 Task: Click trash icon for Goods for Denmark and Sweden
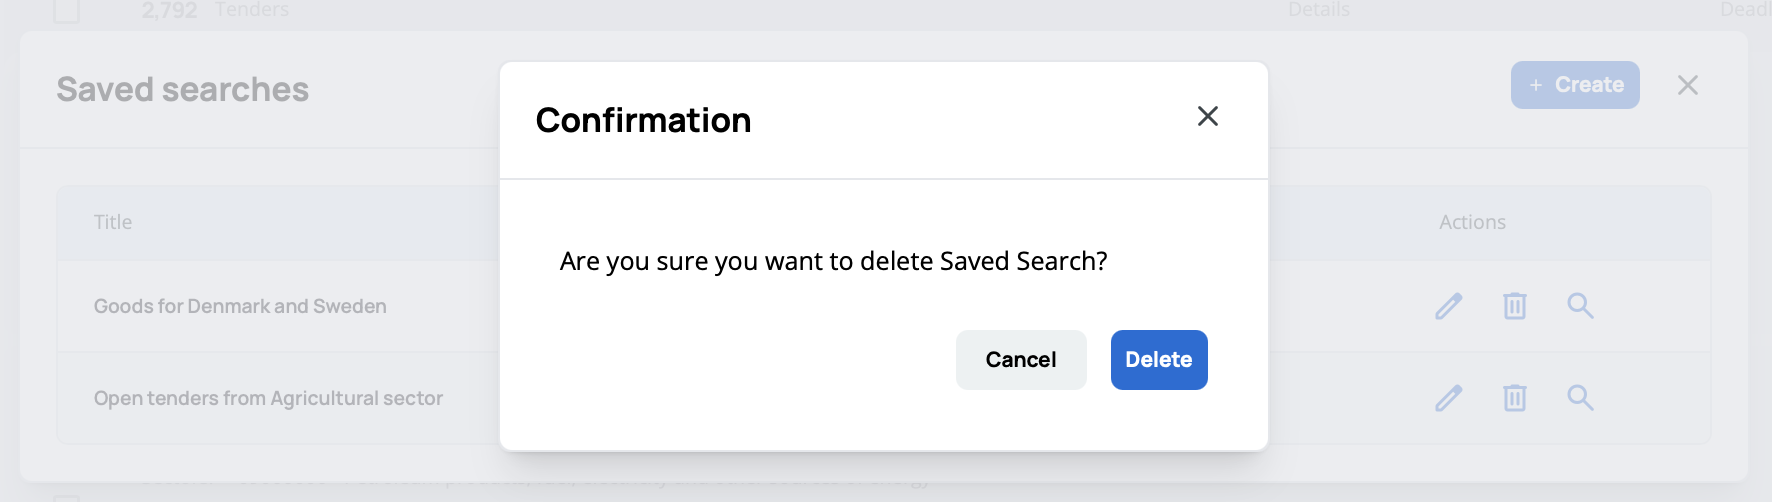(x=1515, y=306)
